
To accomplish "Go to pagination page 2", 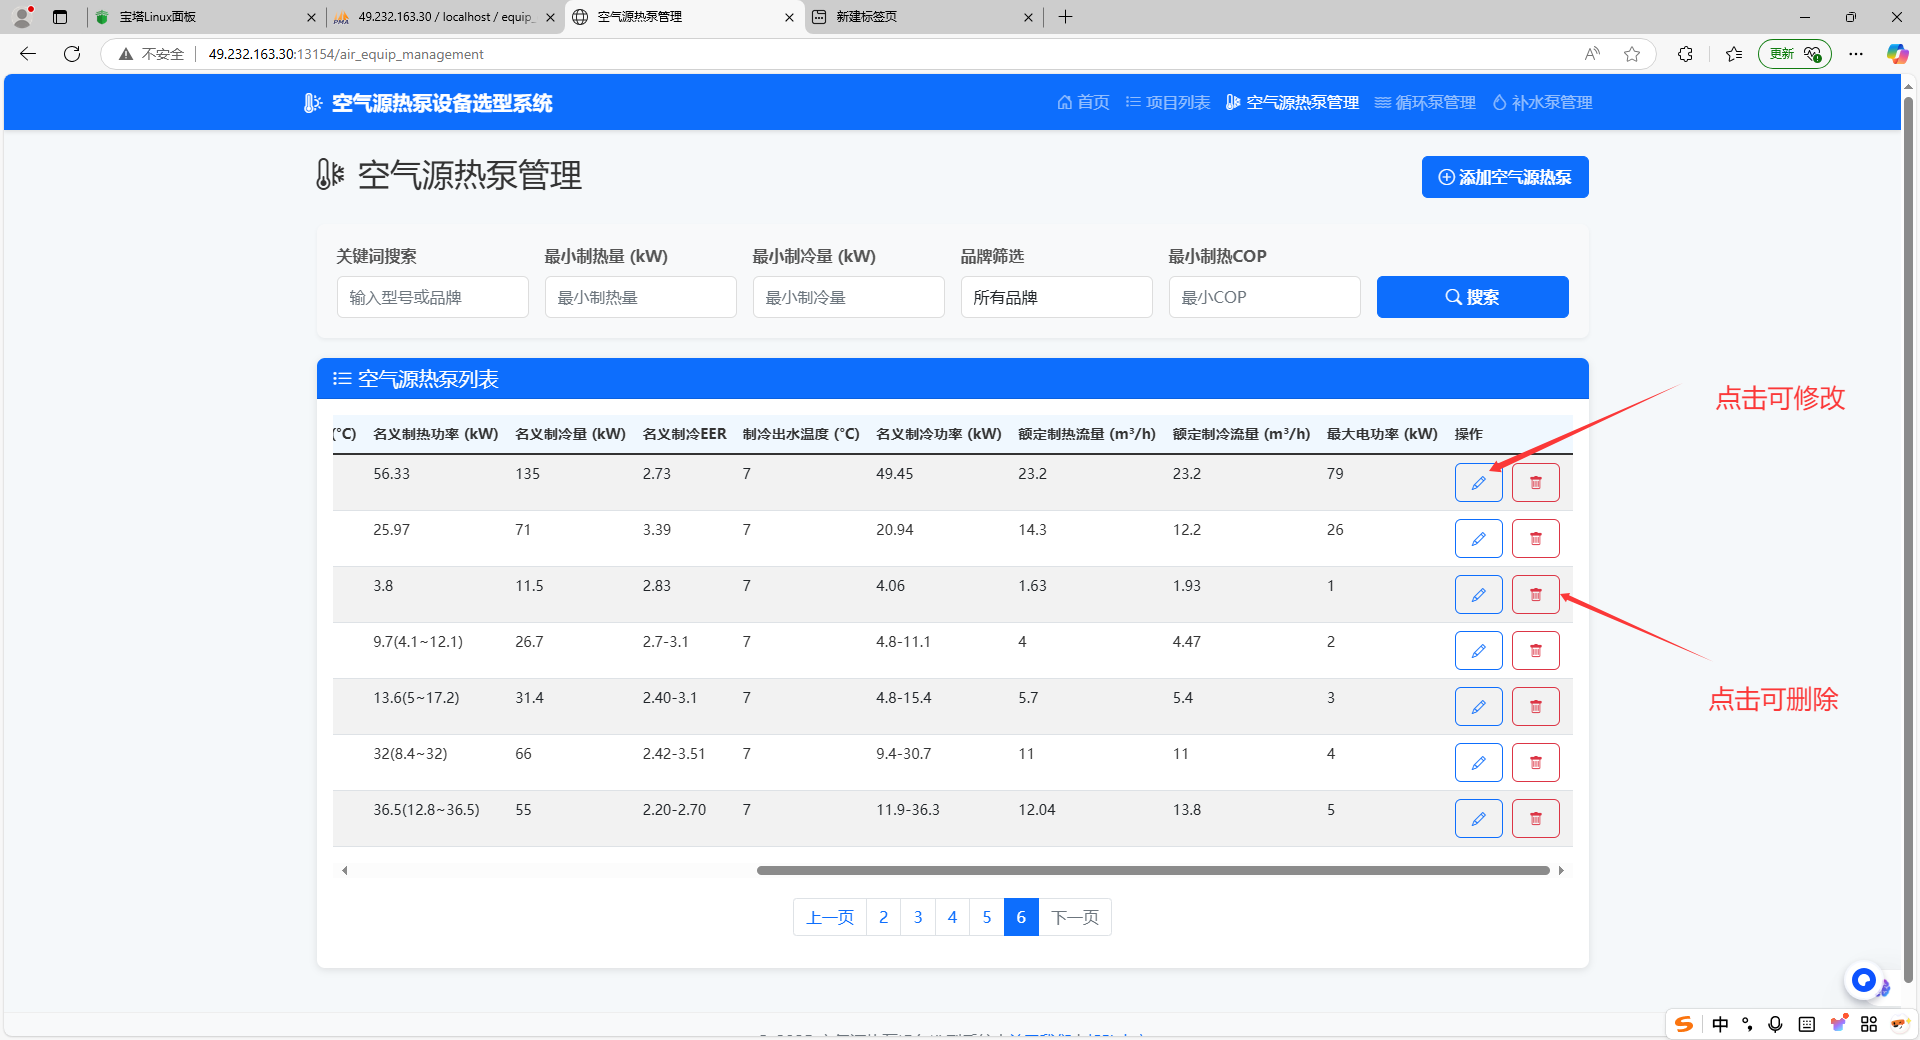I will click(884, 917).
